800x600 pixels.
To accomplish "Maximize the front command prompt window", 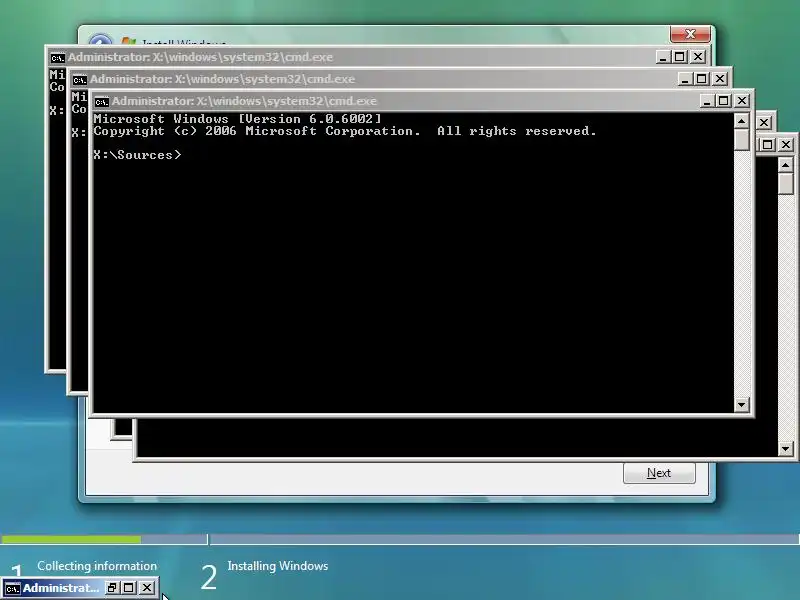I will [723, 101].
